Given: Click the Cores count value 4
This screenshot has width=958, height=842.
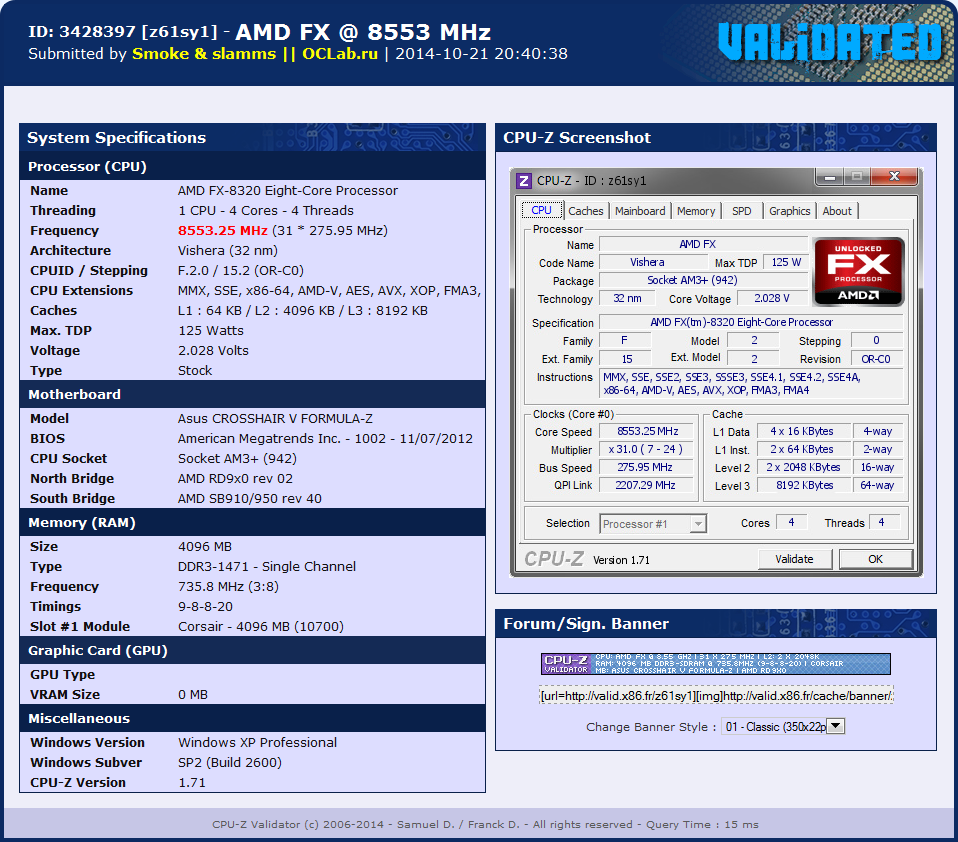Looking at the screenshot, I should (x=791, y=522).
